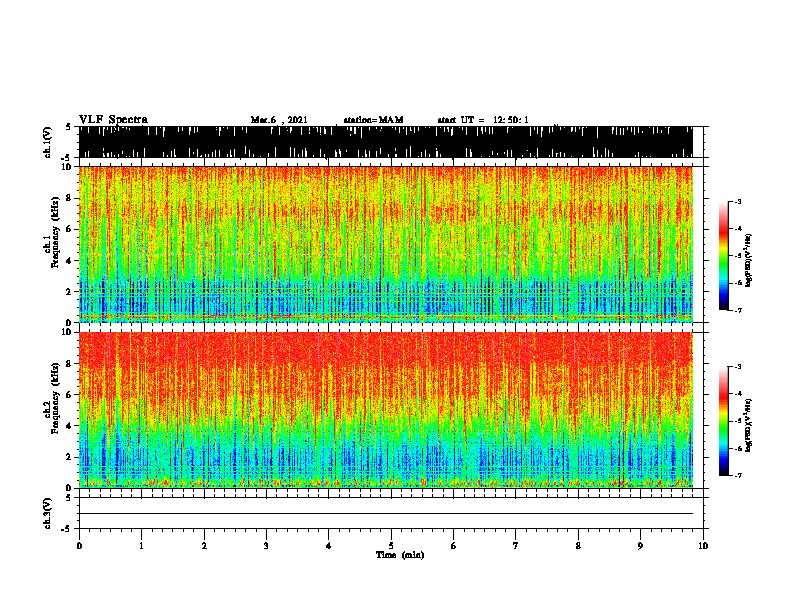Click the "VLF Spectra" title text
Screen dimensions: 792x612
[x=113, y=120]
